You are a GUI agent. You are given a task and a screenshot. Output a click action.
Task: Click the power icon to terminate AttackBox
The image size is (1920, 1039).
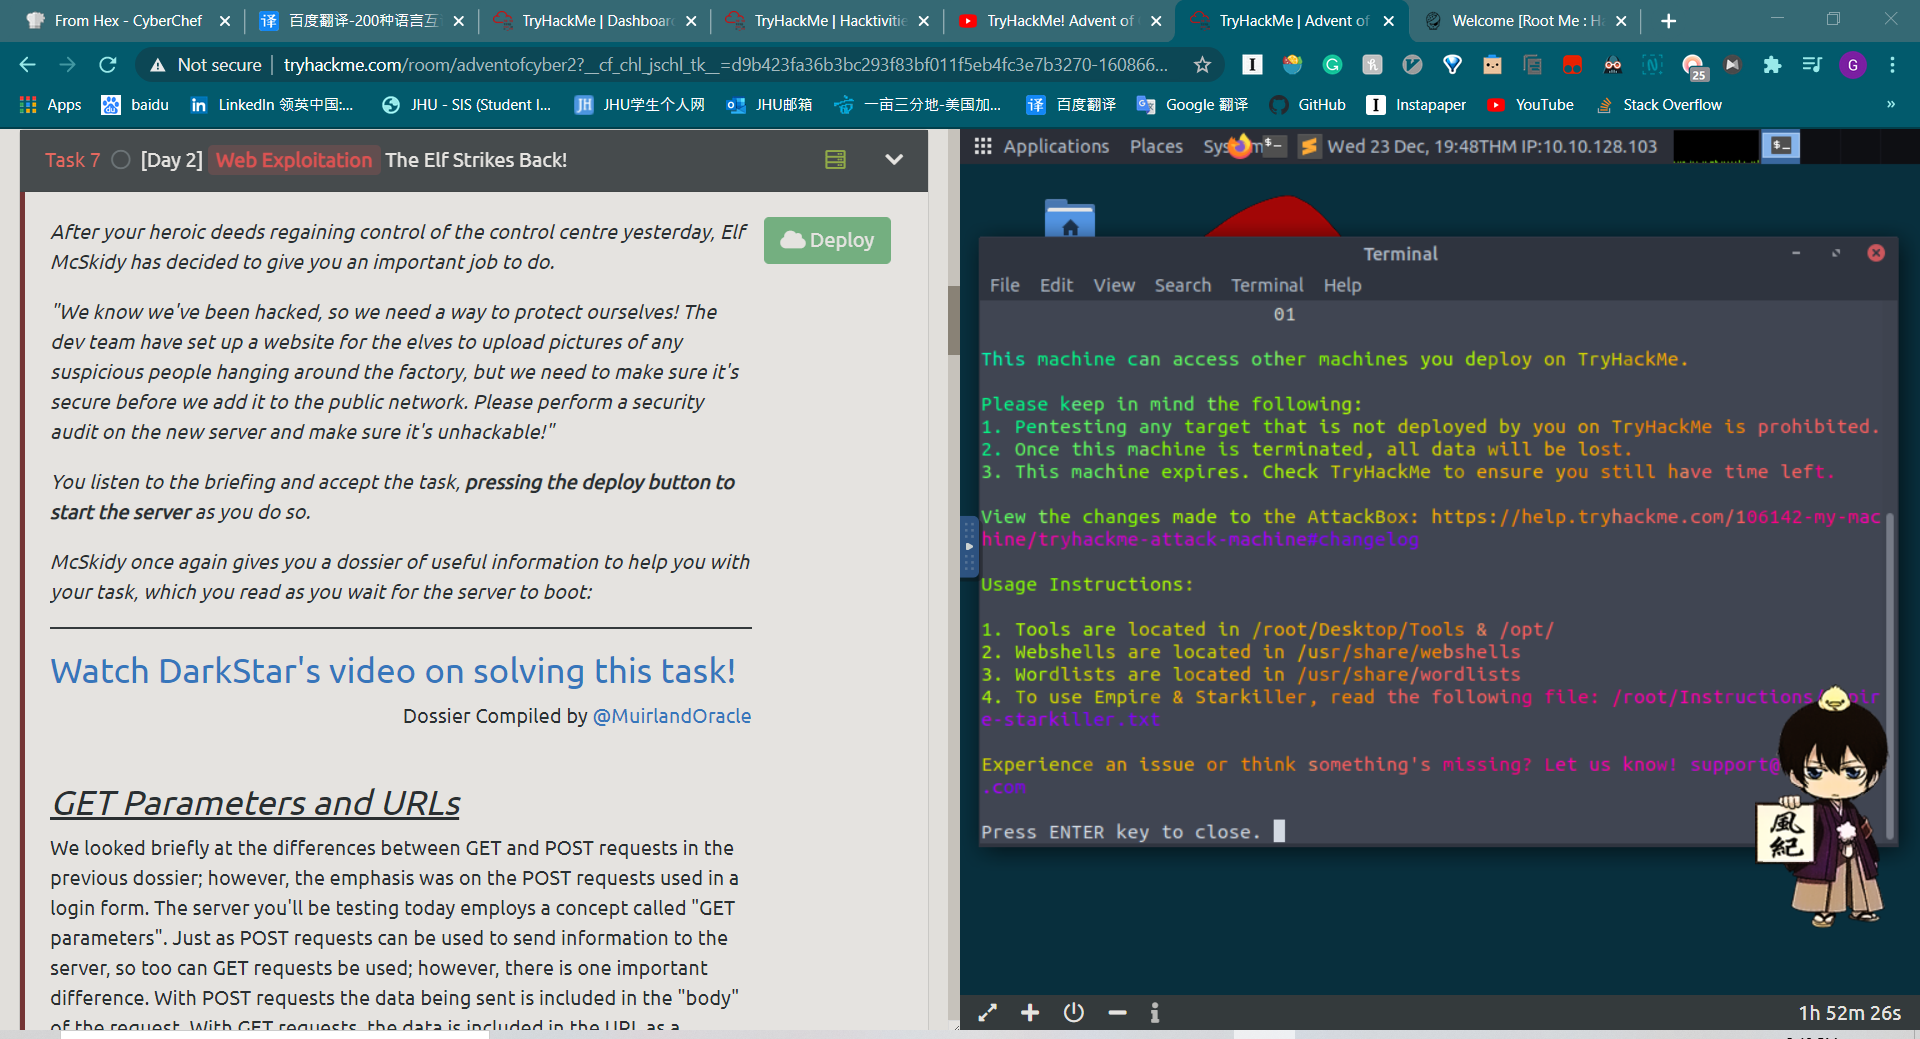(x=1074, y=1013)
